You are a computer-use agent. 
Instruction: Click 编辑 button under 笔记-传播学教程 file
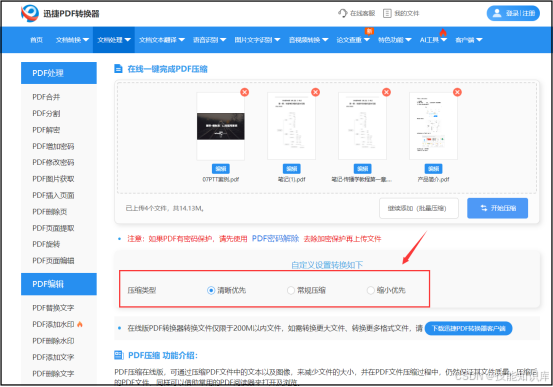363,169
